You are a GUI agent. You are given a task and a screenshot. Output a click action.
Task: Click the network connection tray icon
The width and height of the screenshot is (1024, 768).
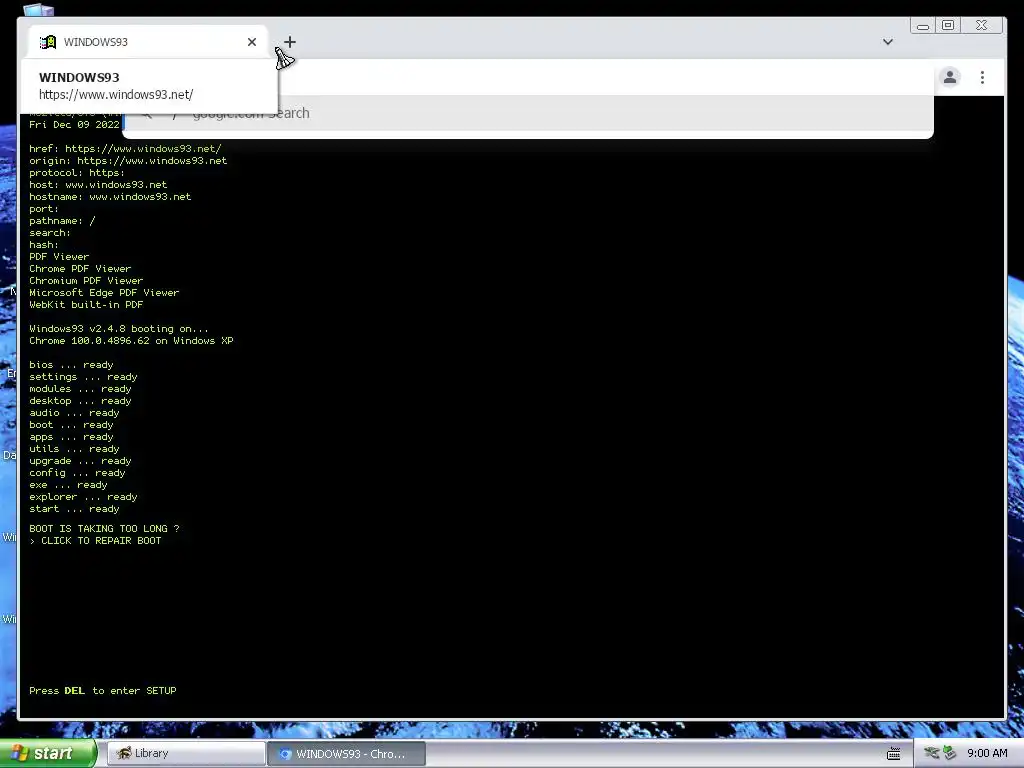coord(932,753)
